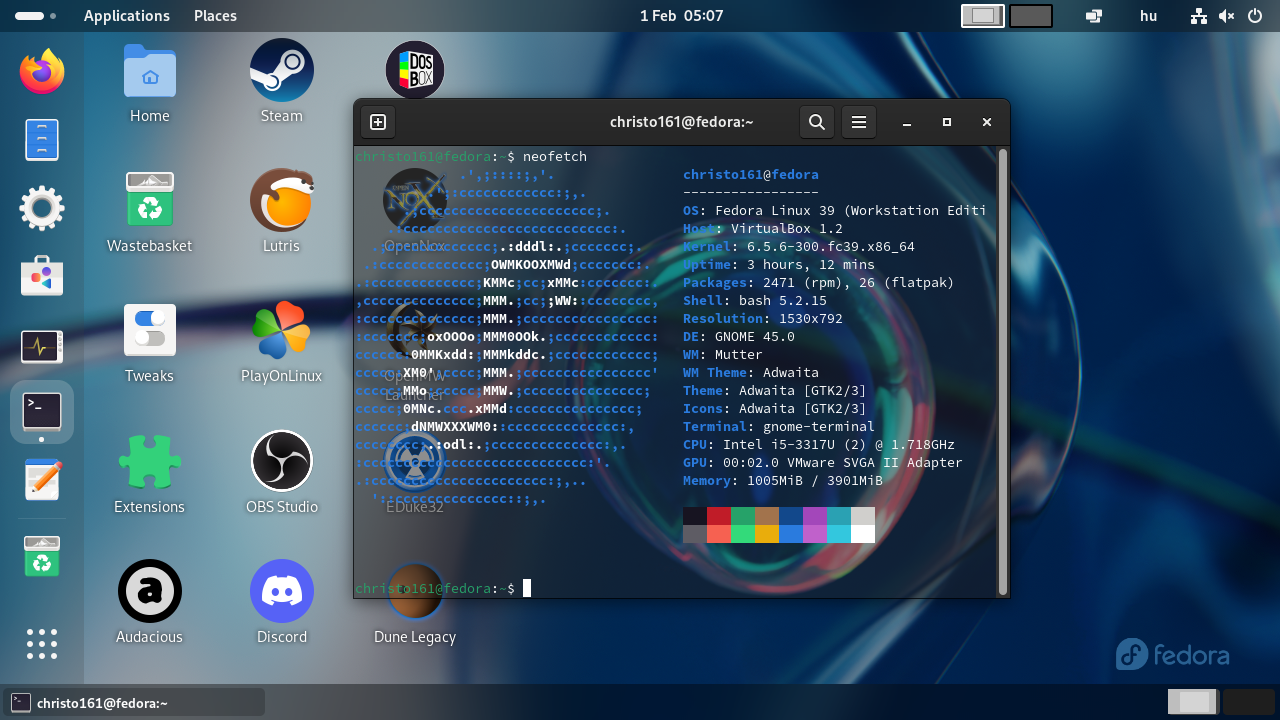The height and width of the screenshot is (720, 1280).
Task: Launch Discord from the desktop
Action: [x=282, y=603]
